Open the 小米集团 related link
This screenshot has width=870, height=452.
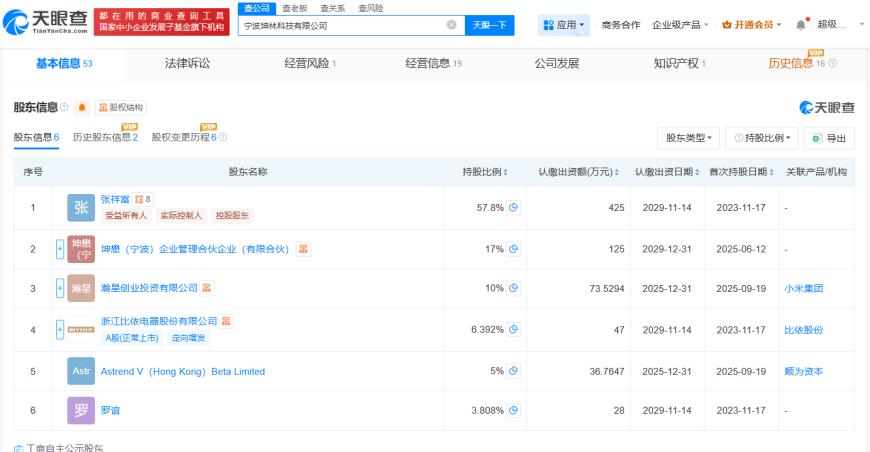pos(803,288)
